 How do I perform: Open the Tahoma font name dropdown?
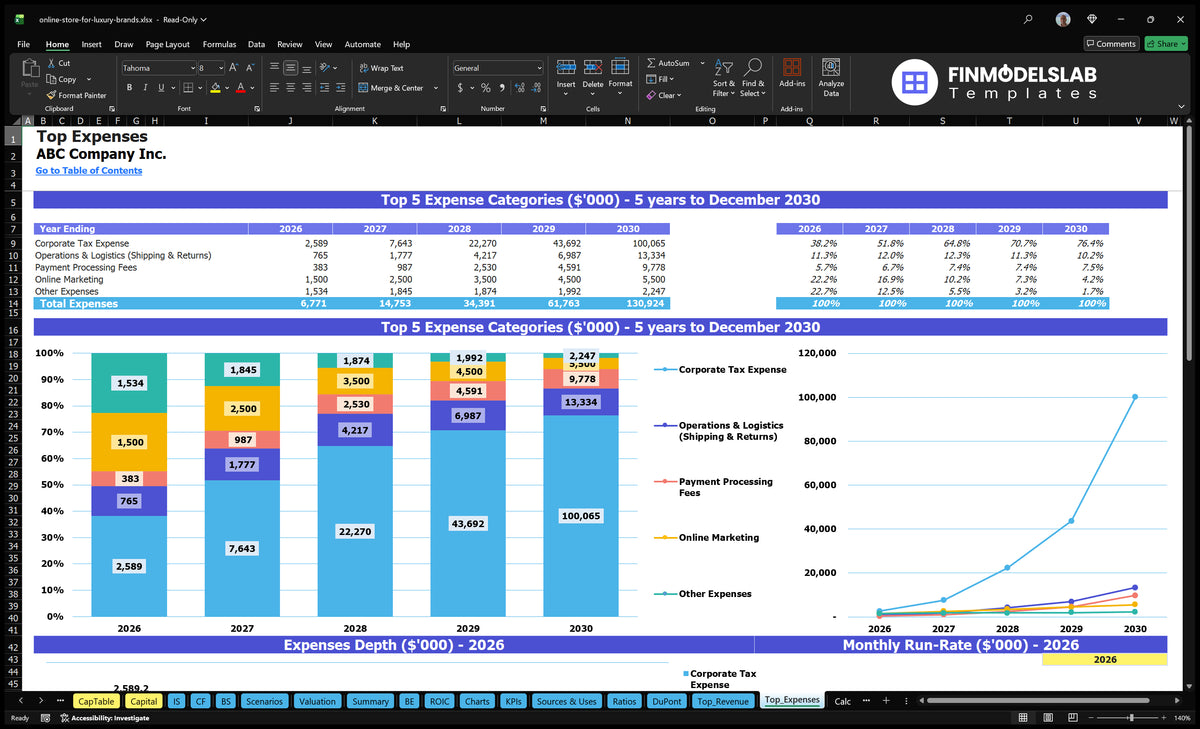tap(192, 68)
